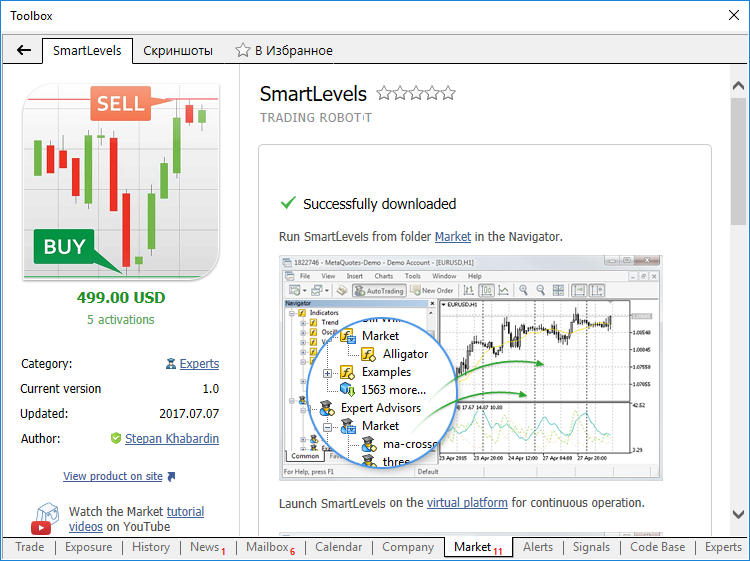Open the Trade tab

pos(30,547)
